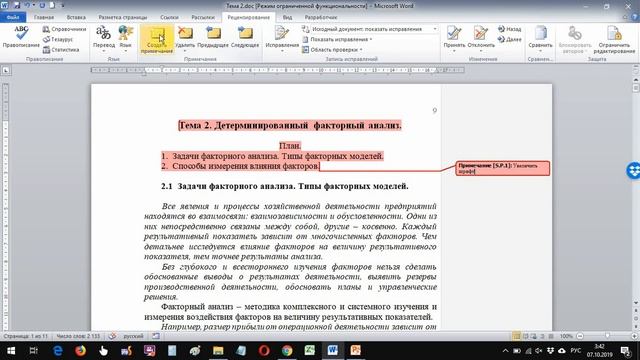Click the РУС input language indicator
The width and height of the screenshot is (640, 360).
(x=576, y=351)
